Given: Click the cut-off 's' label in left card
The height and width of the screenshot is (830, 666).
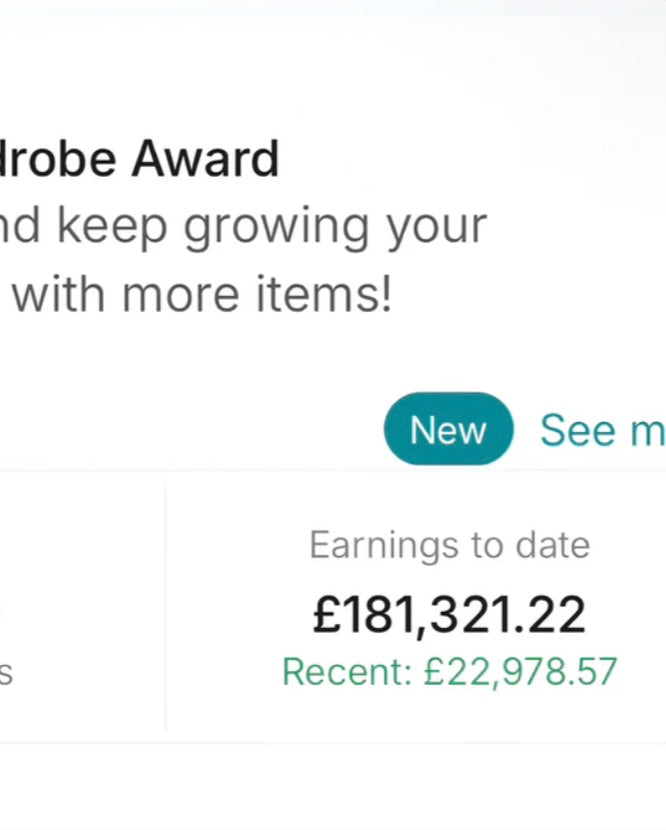Looking at the screenshot, I should [x=5, y=674].
